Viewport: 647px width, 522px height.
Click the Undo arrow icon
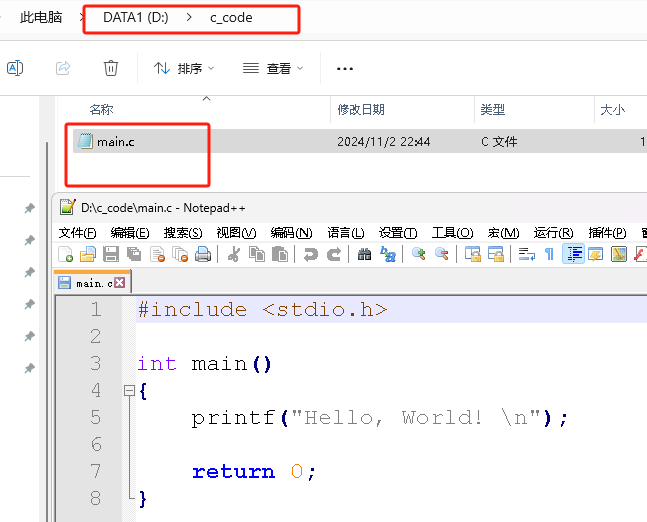(x=310, y=254)
